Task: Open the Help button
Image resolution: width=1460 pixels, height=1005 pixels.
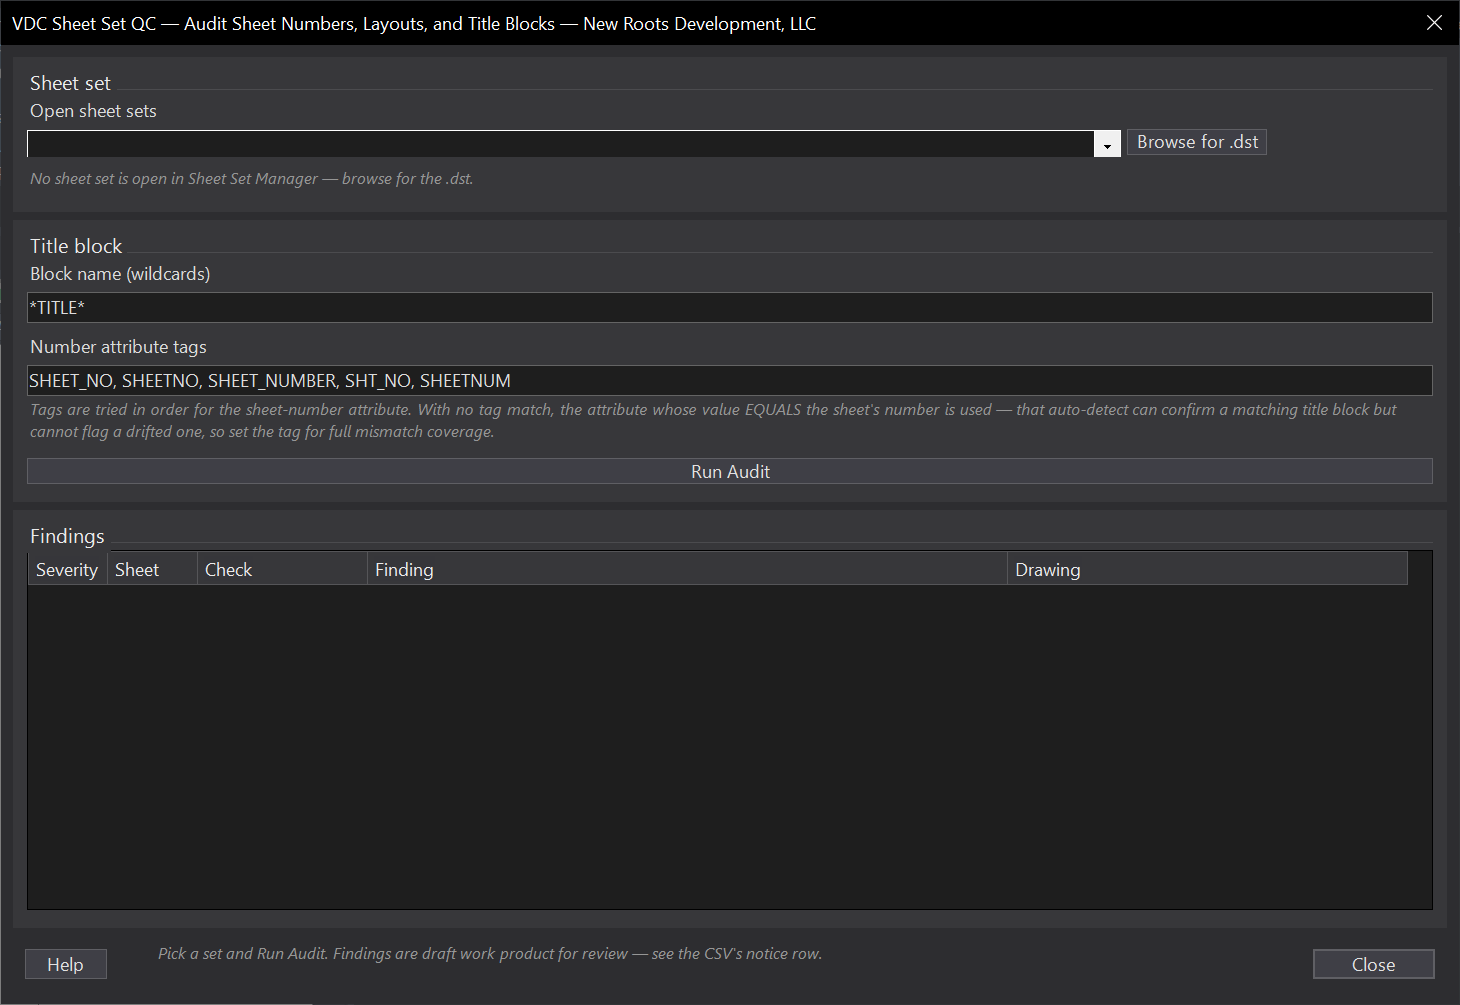Action: 66,964
